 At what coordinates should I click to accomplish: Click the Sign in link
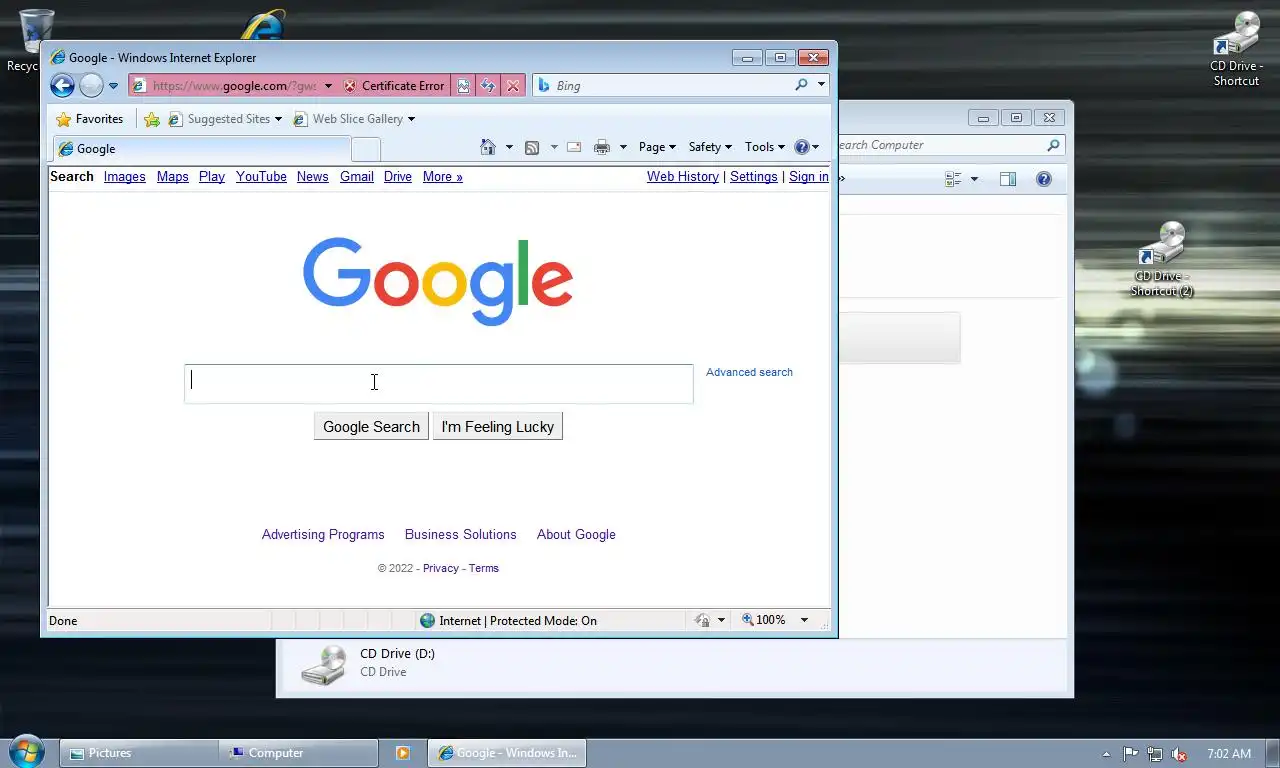point(808,177)
